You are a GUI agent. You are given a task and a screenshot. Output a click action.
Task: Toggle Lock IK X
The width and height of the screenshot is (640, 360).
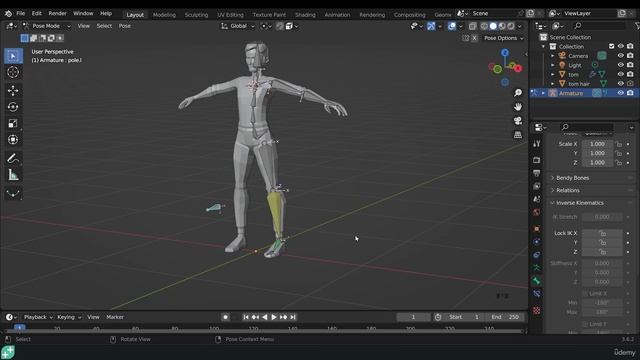pos(602,233)
